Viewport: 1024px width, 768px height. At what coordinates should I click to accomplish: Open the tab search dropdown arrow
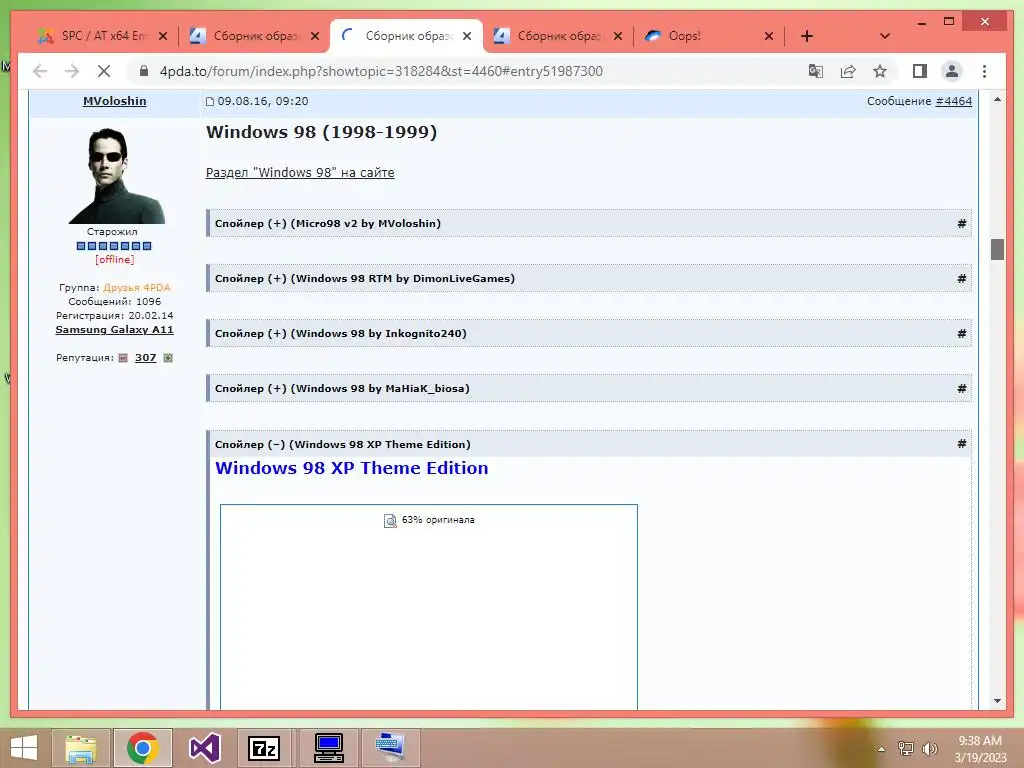click(x=885, y=36)
